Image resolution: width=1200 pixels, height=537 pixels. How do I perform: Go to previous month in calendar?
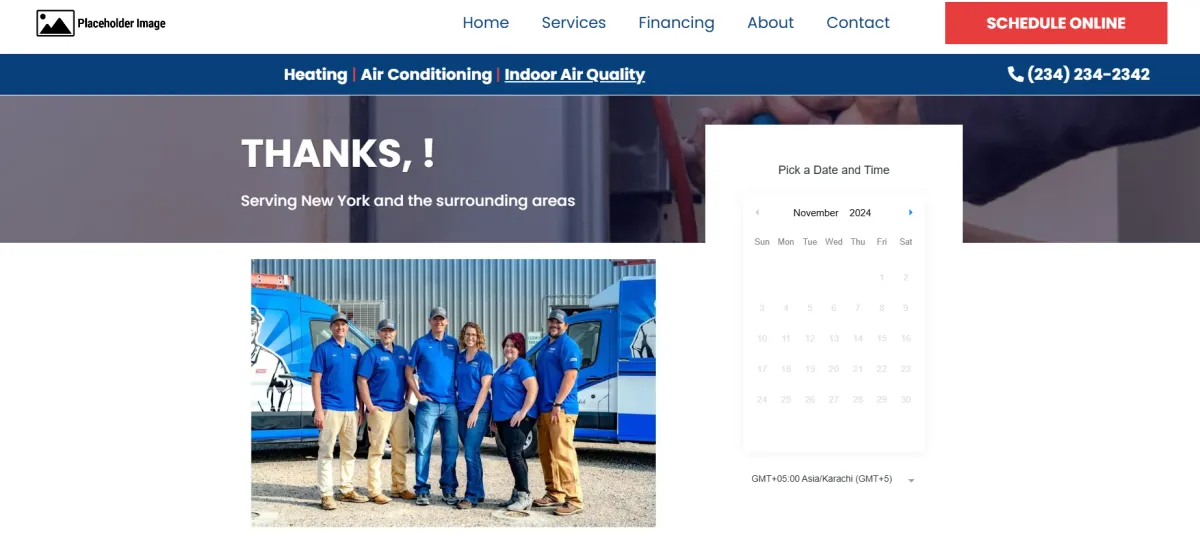pyautogui.click(x=757, y=212)
